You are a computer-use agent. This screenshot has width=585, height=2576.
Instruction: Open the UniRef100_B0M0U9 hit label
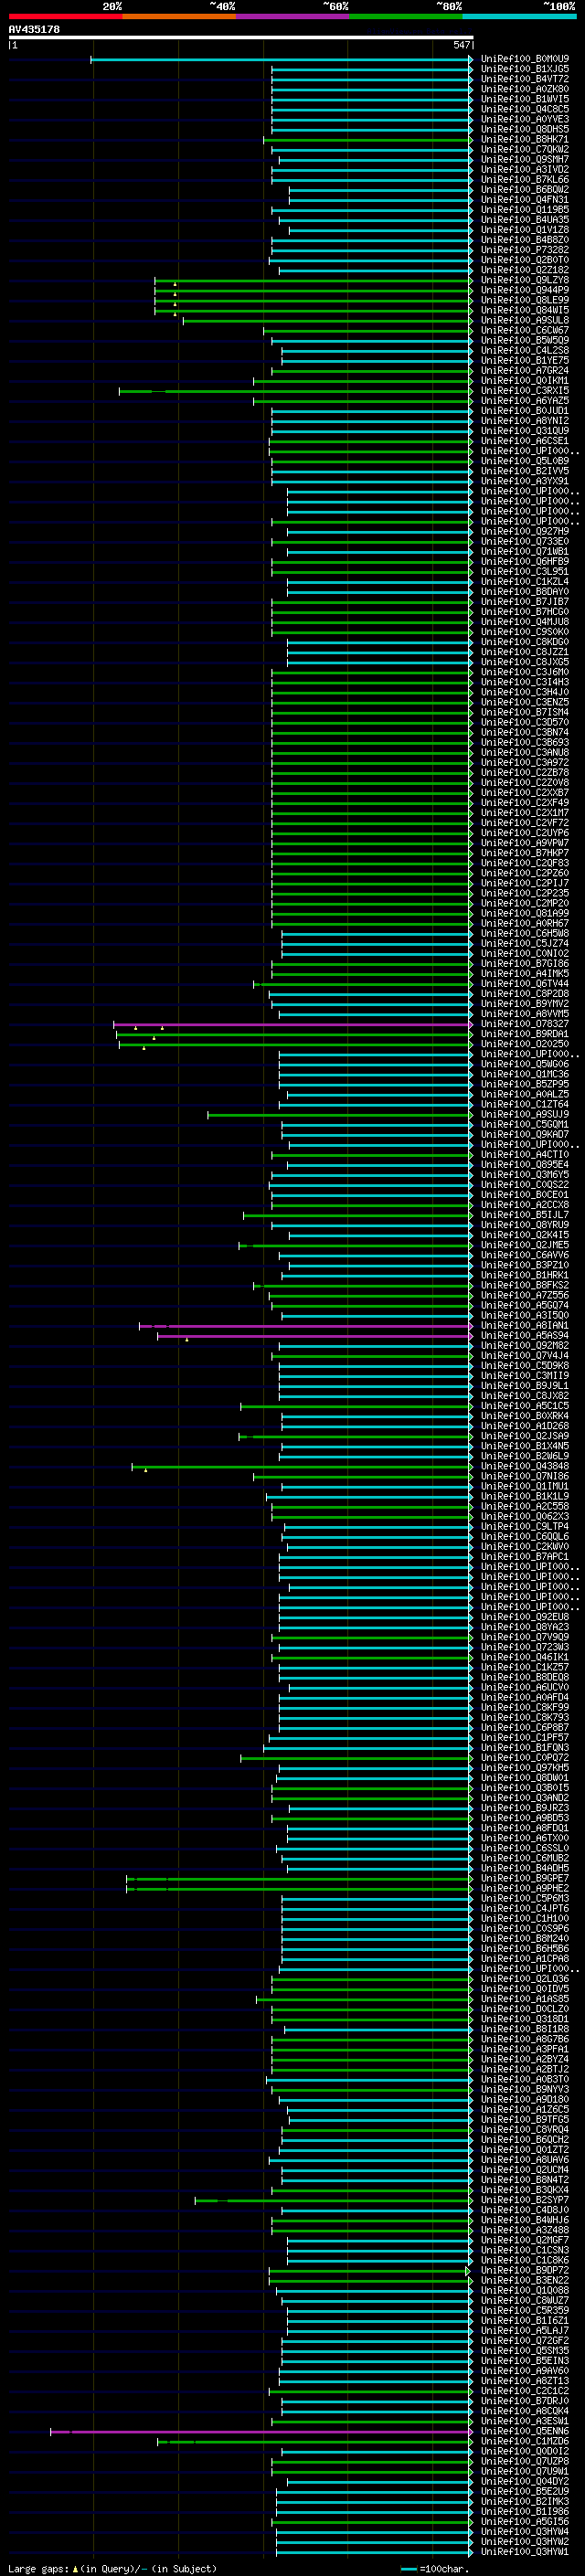click(525, 59)
